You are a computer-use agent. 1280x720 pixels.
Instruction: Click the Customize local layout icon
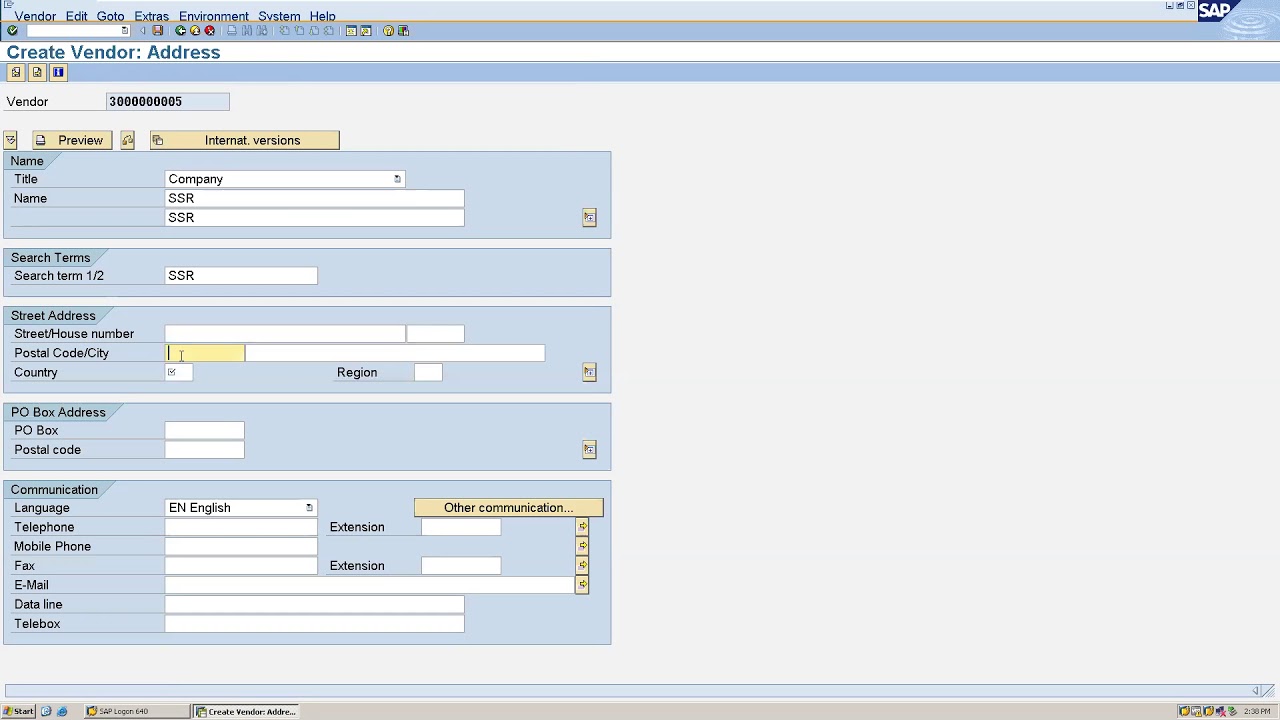click(x=403, y=31)
